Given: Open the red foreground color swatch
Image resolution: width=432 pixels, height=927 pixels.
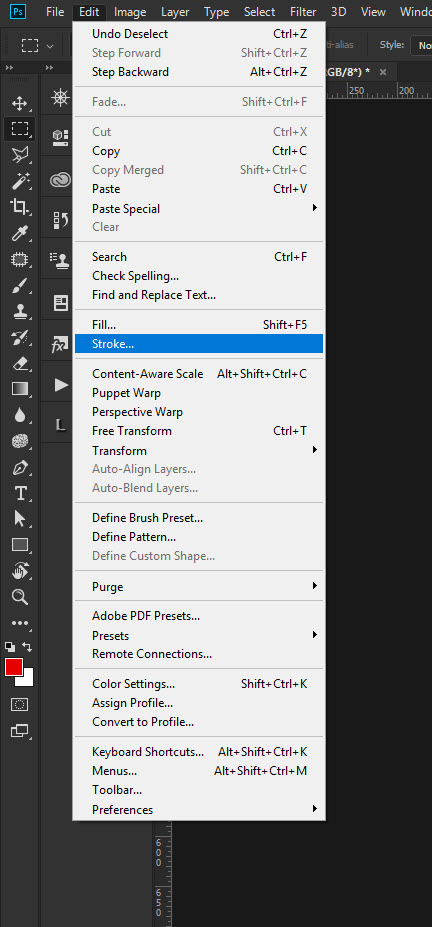Looking at the screenshot, I should click(14, 667).
